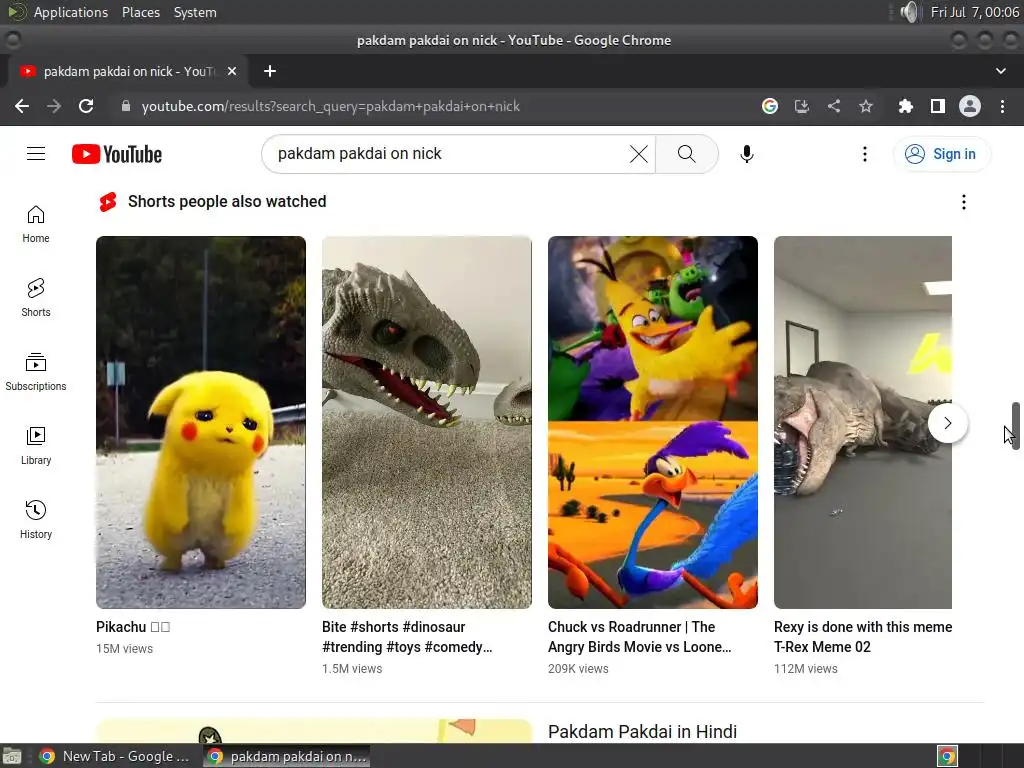
Task: Open Shorts in the sidebar
Action: coord(36,298)
